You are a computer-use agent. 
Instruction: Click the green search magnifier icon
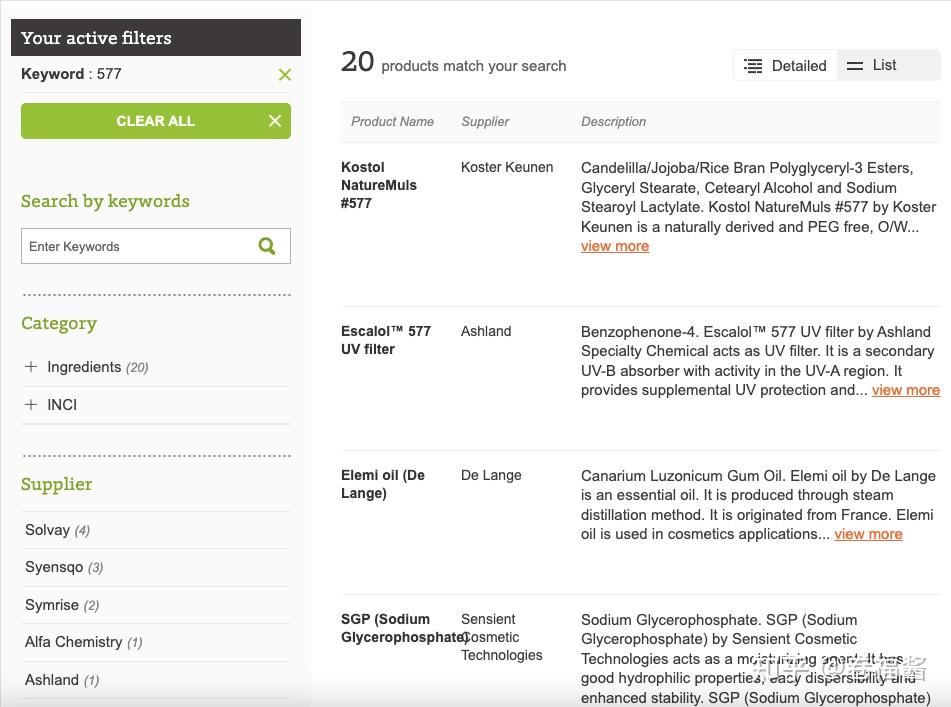[267, 246]
